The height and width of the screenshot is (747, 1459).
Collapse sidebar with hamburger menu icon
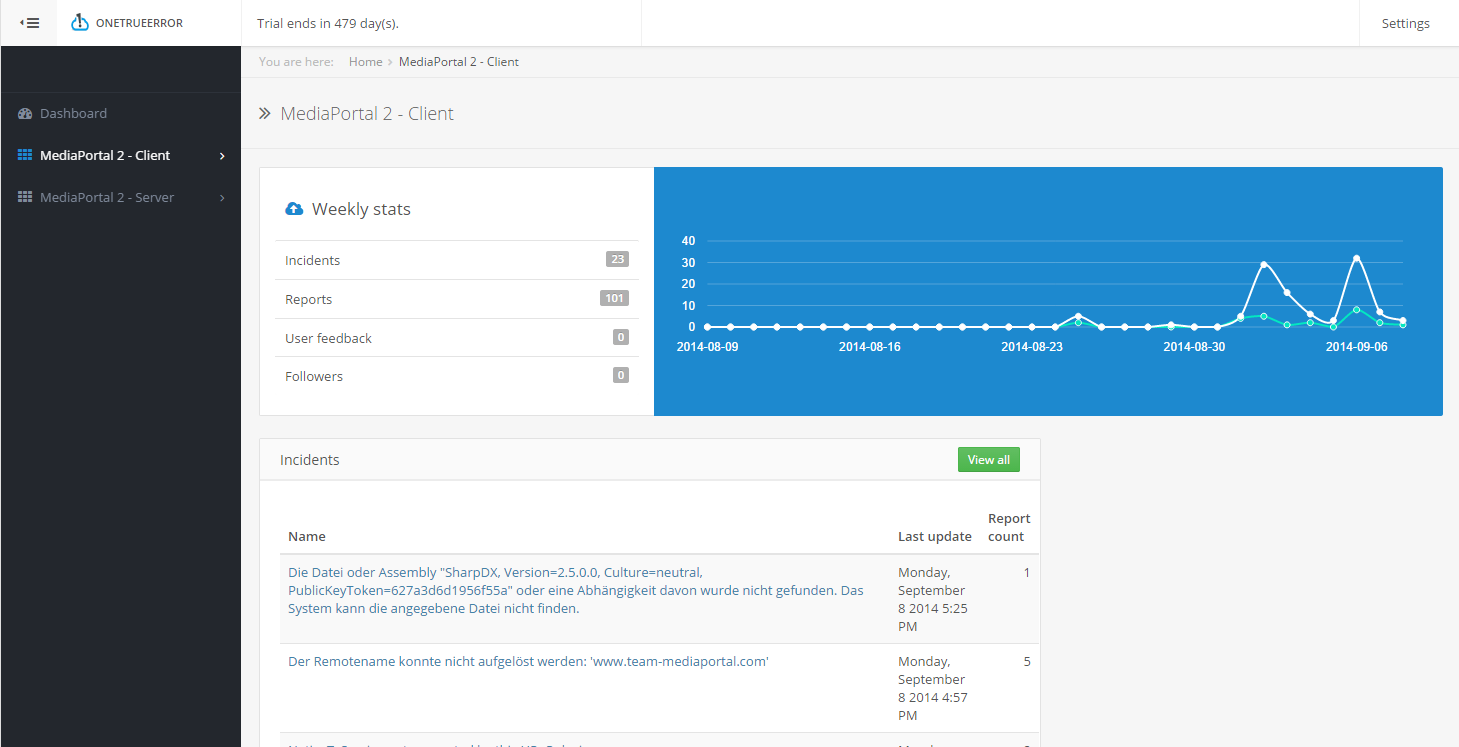point(29,23)
